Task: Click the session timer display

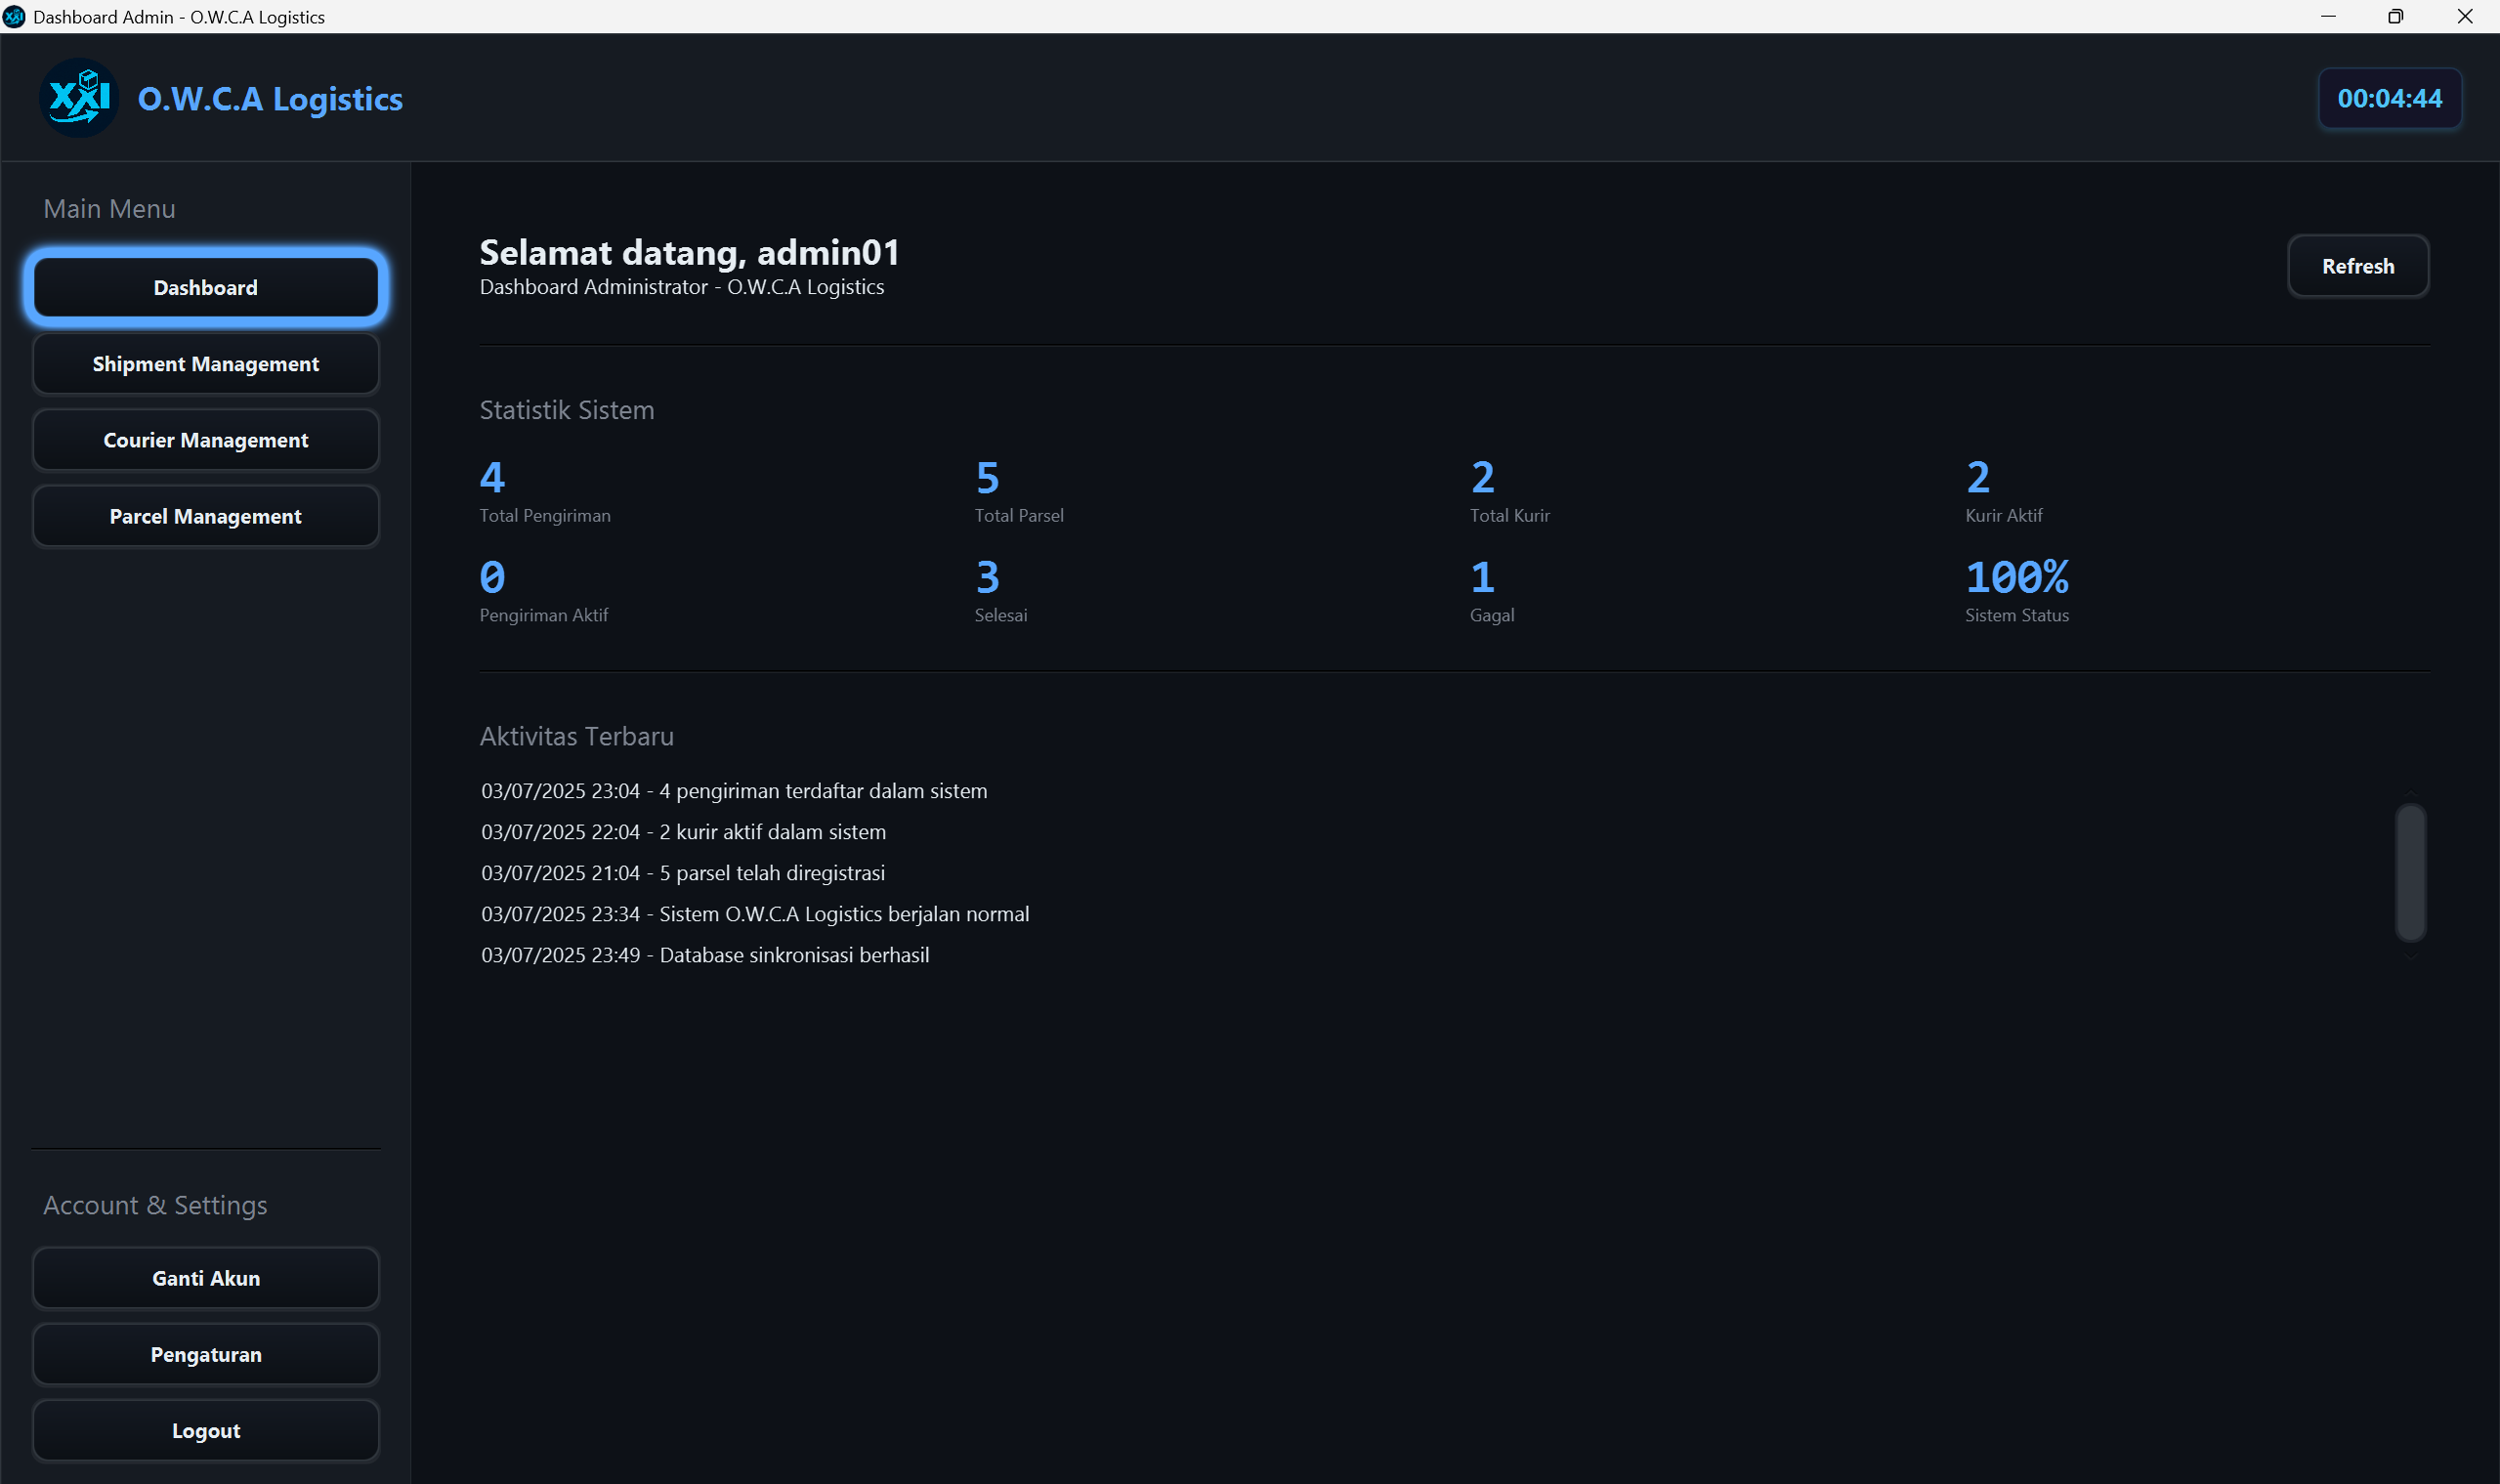Action: 2389,98
